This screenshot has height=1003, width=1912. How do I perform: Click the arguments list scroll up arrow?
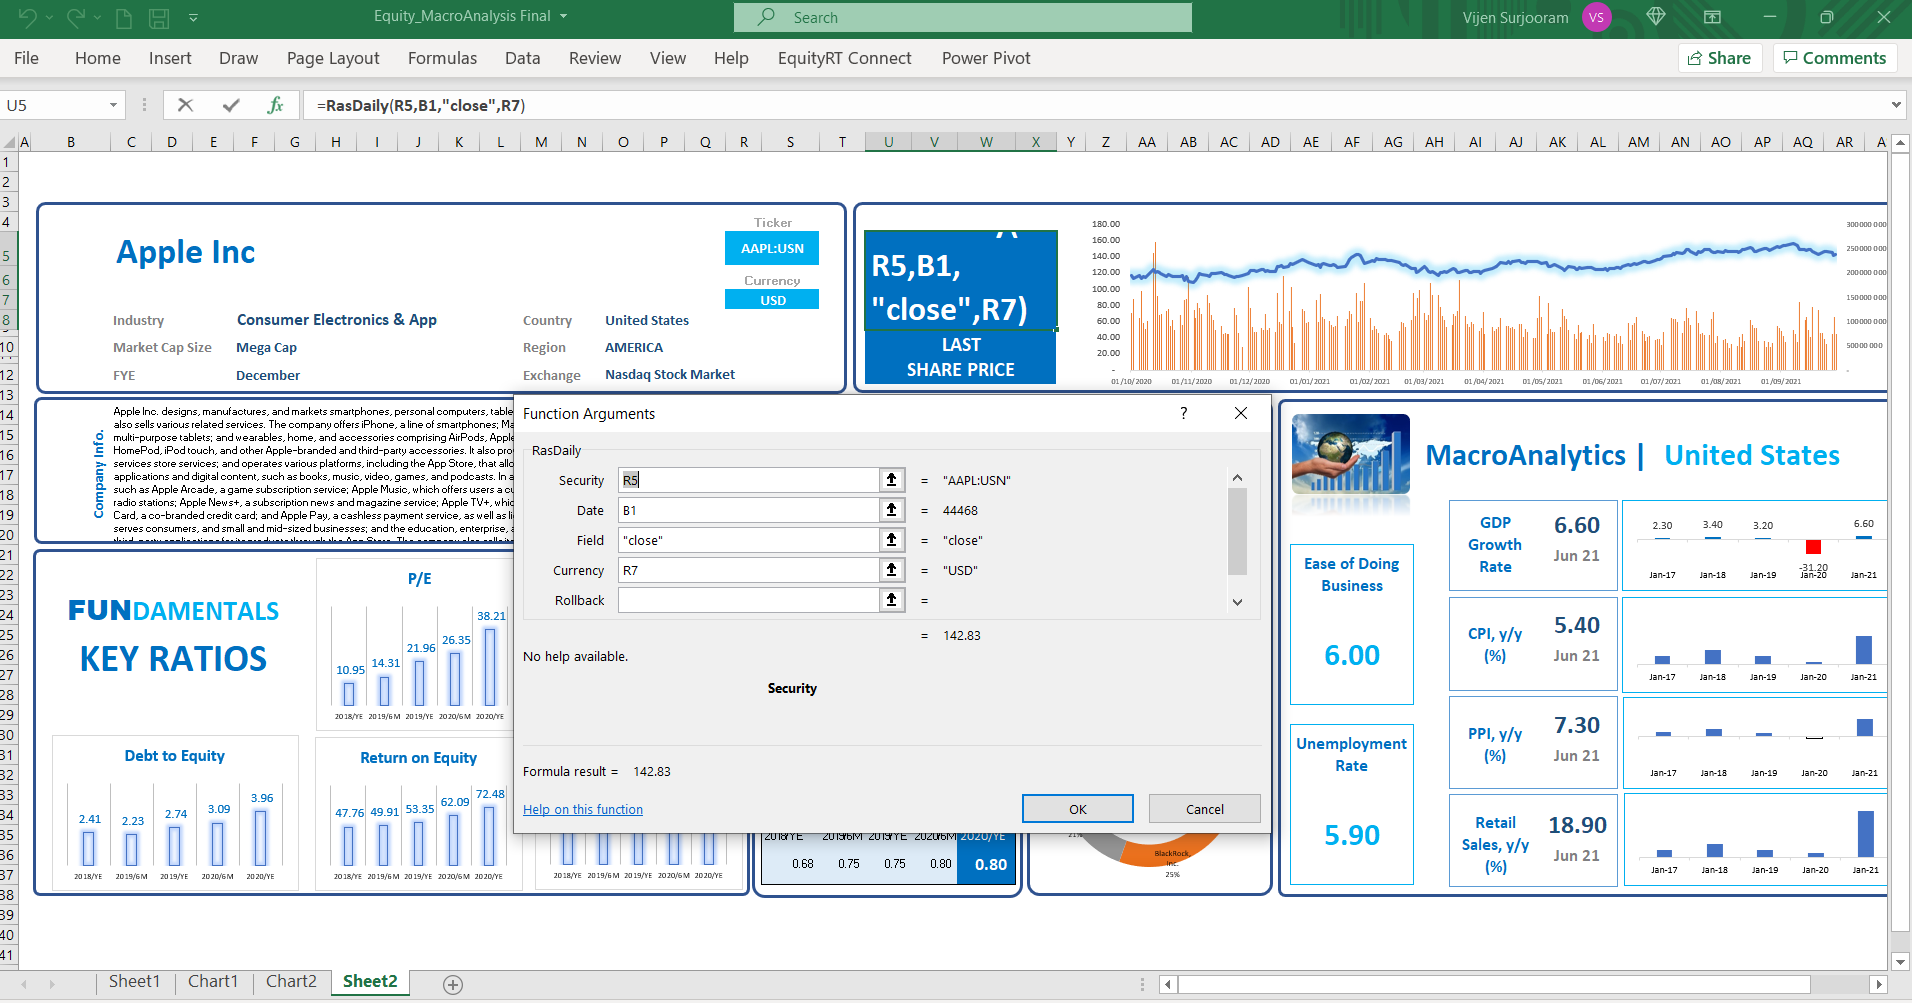(x=1237, y=478)
